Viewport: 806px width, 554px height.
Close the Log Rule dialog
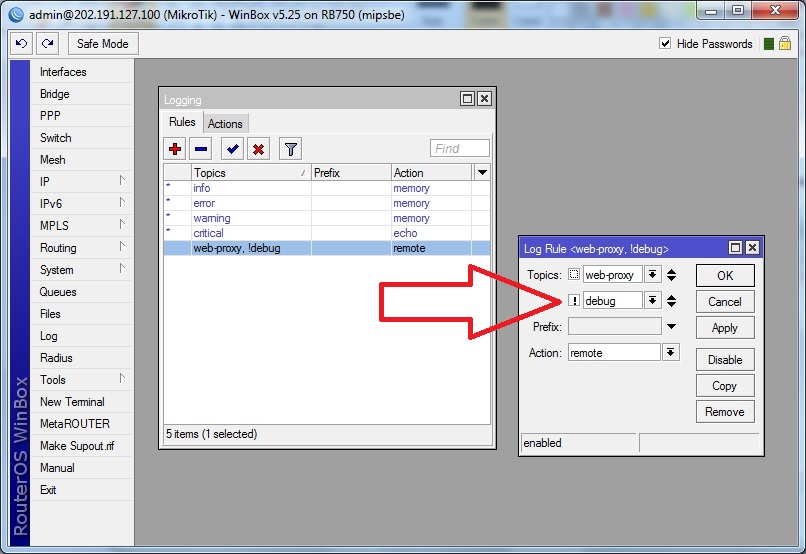(752, 248)
